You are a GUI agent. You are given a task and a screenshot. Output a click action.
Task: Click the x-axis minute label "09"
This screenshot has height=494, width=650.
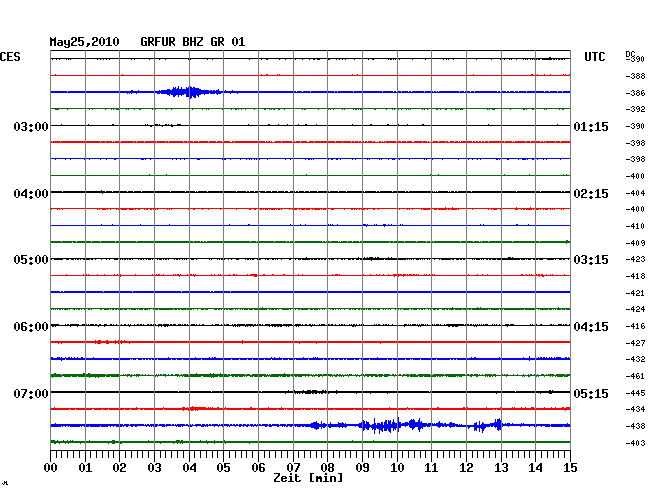[x=362, y=468]
